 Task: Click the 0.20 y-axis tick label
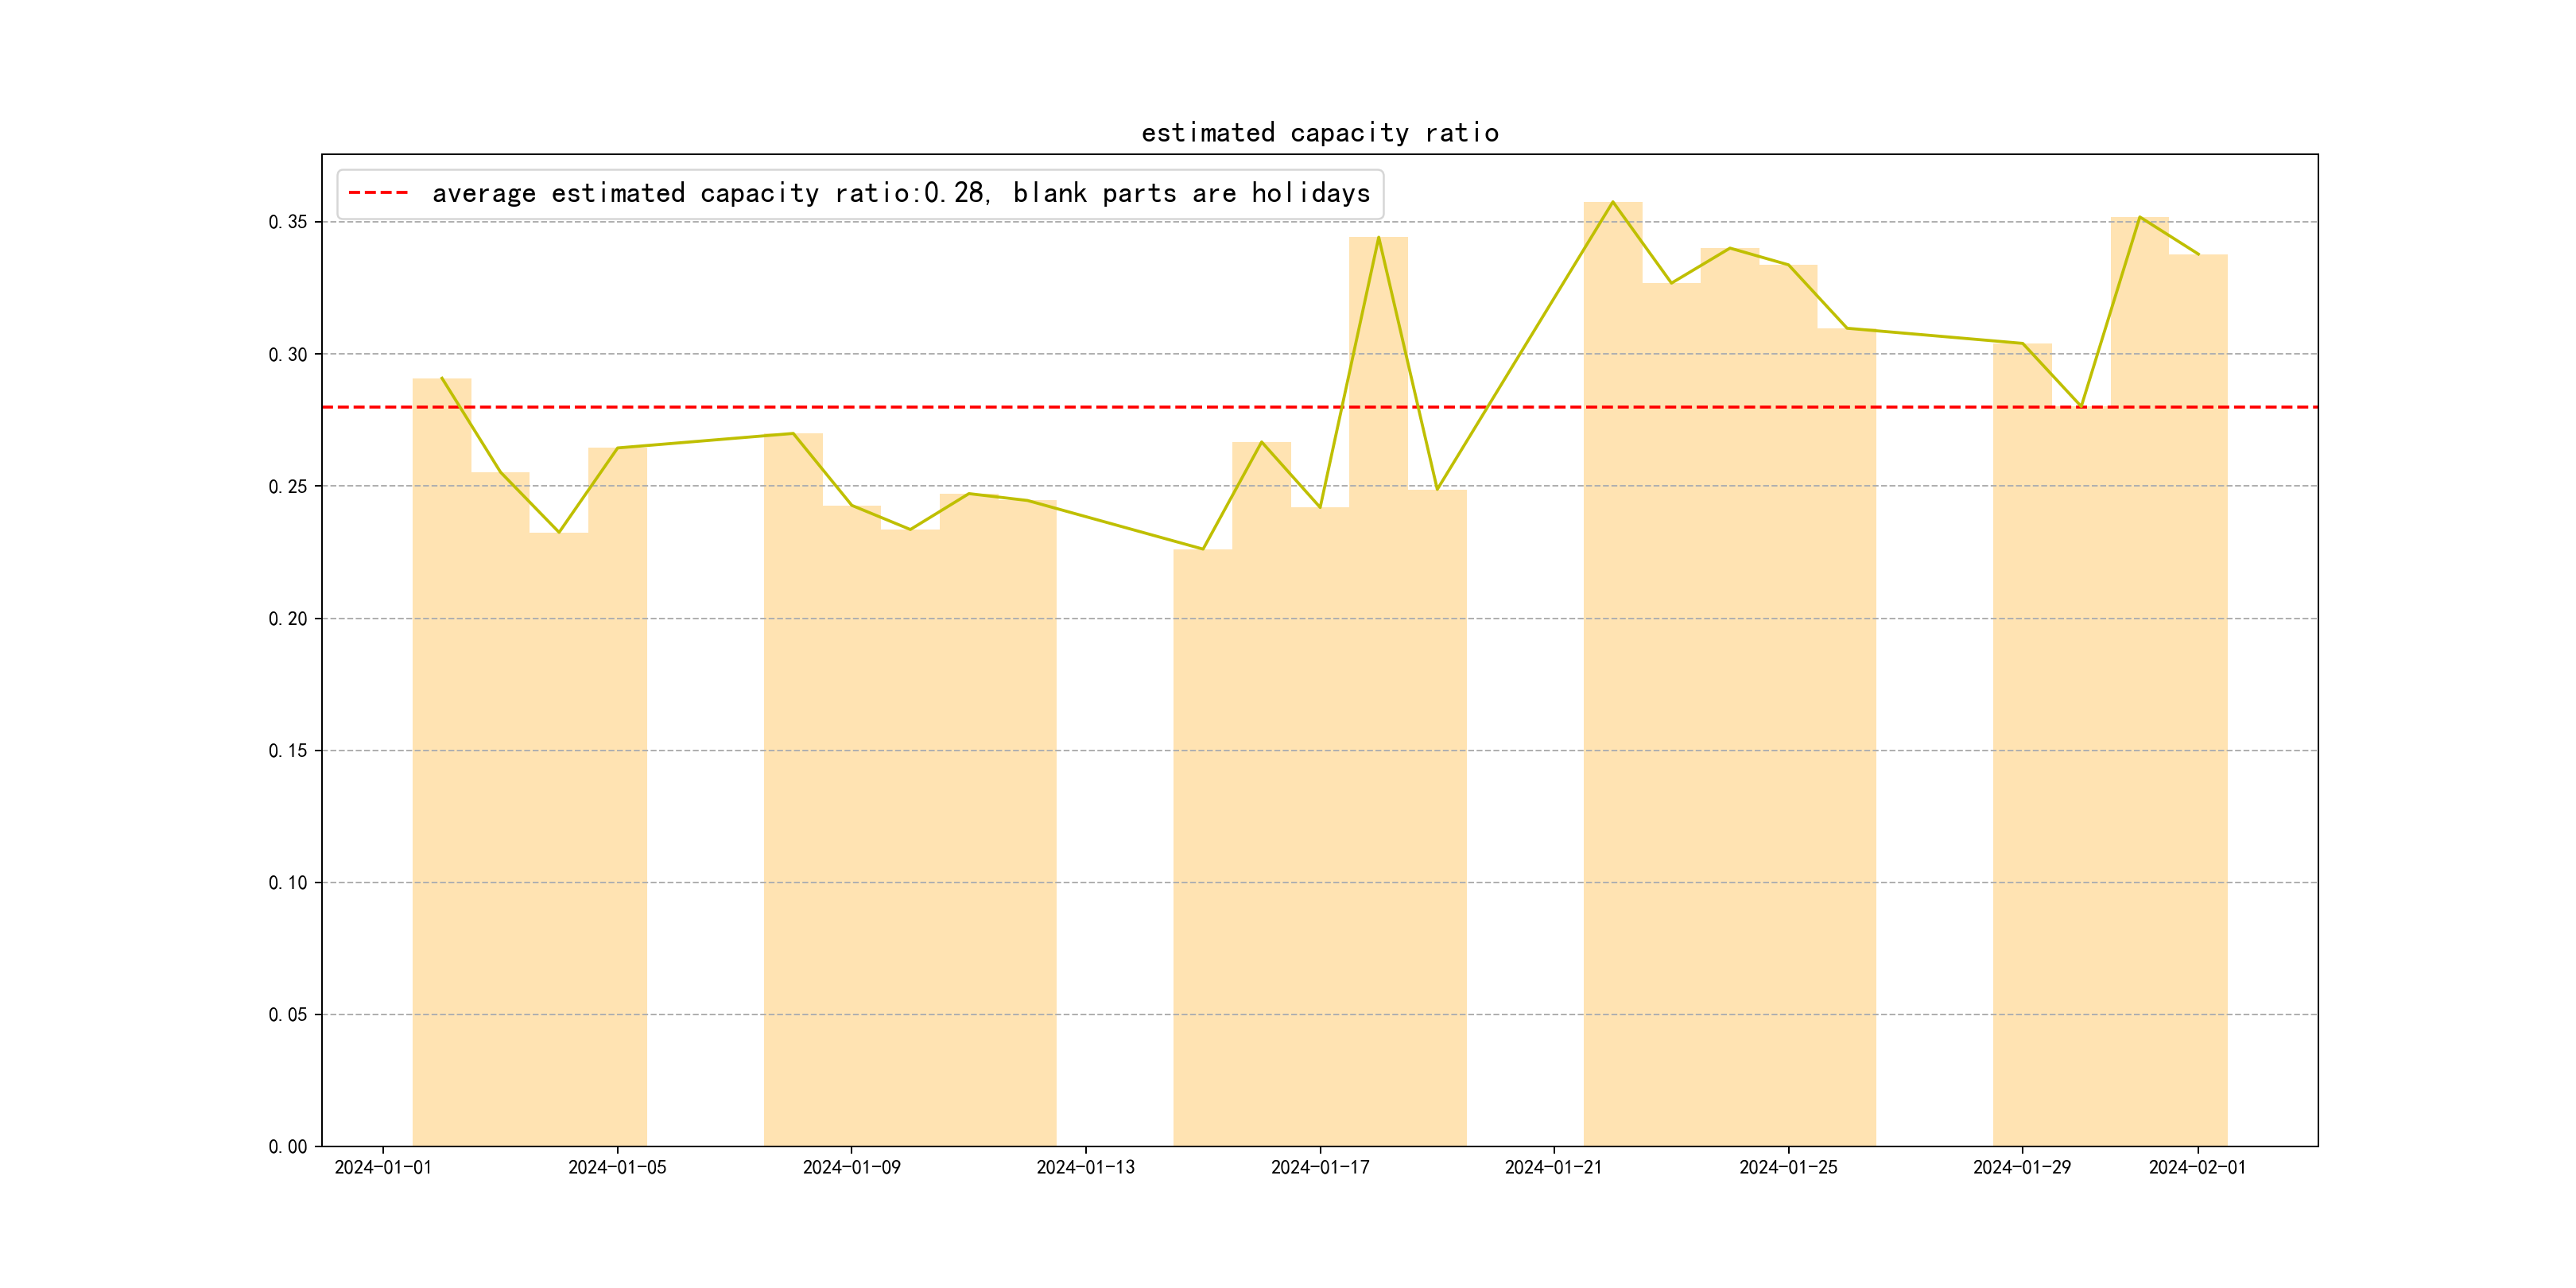pyautogui.click(x=287, y=619)
